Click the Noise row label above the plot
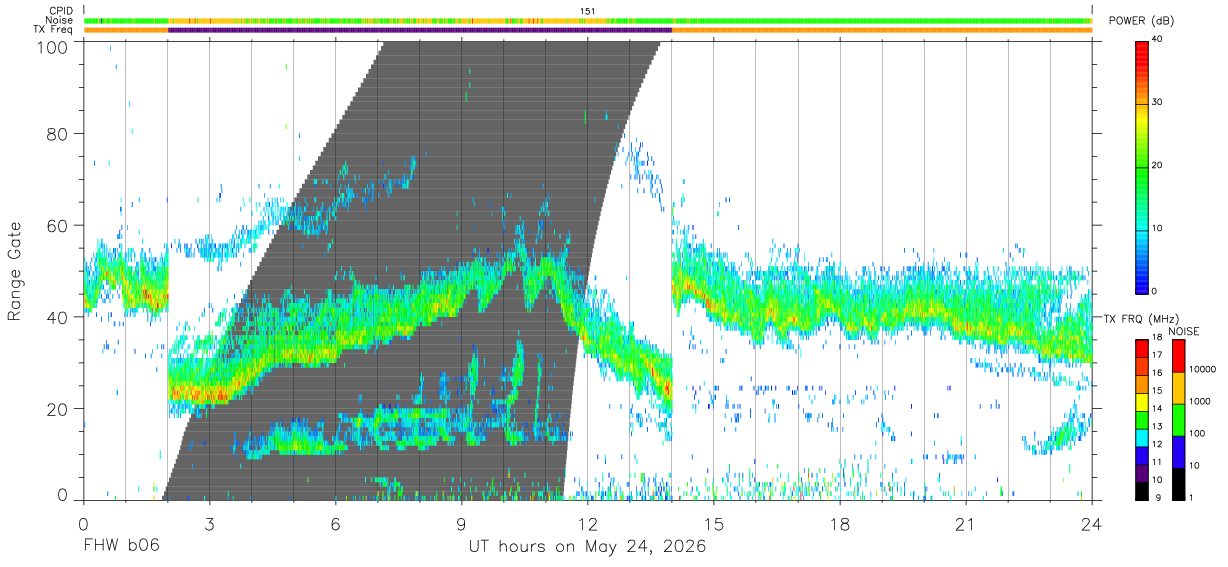This screenshot has height=567, width=1228. point(61,20)
